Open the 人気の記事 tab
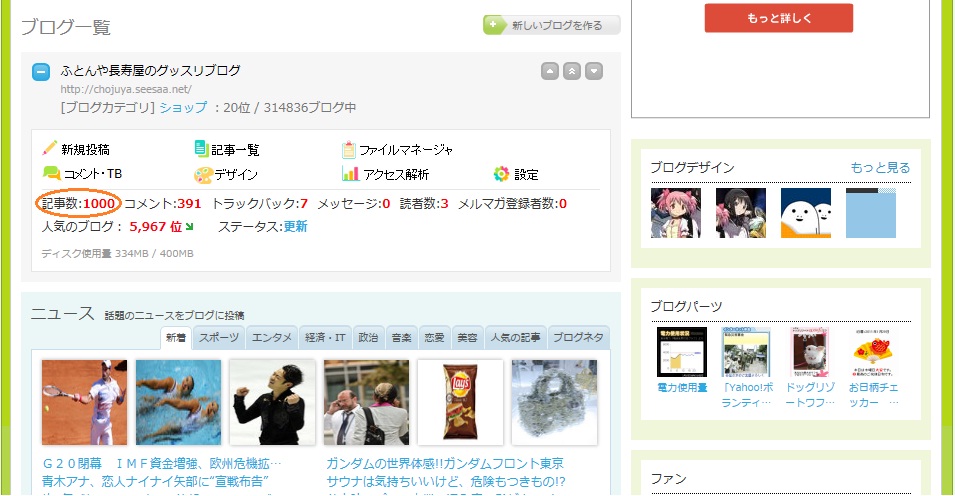This screenshot has height=496, width=955. (x=515, y=338)
